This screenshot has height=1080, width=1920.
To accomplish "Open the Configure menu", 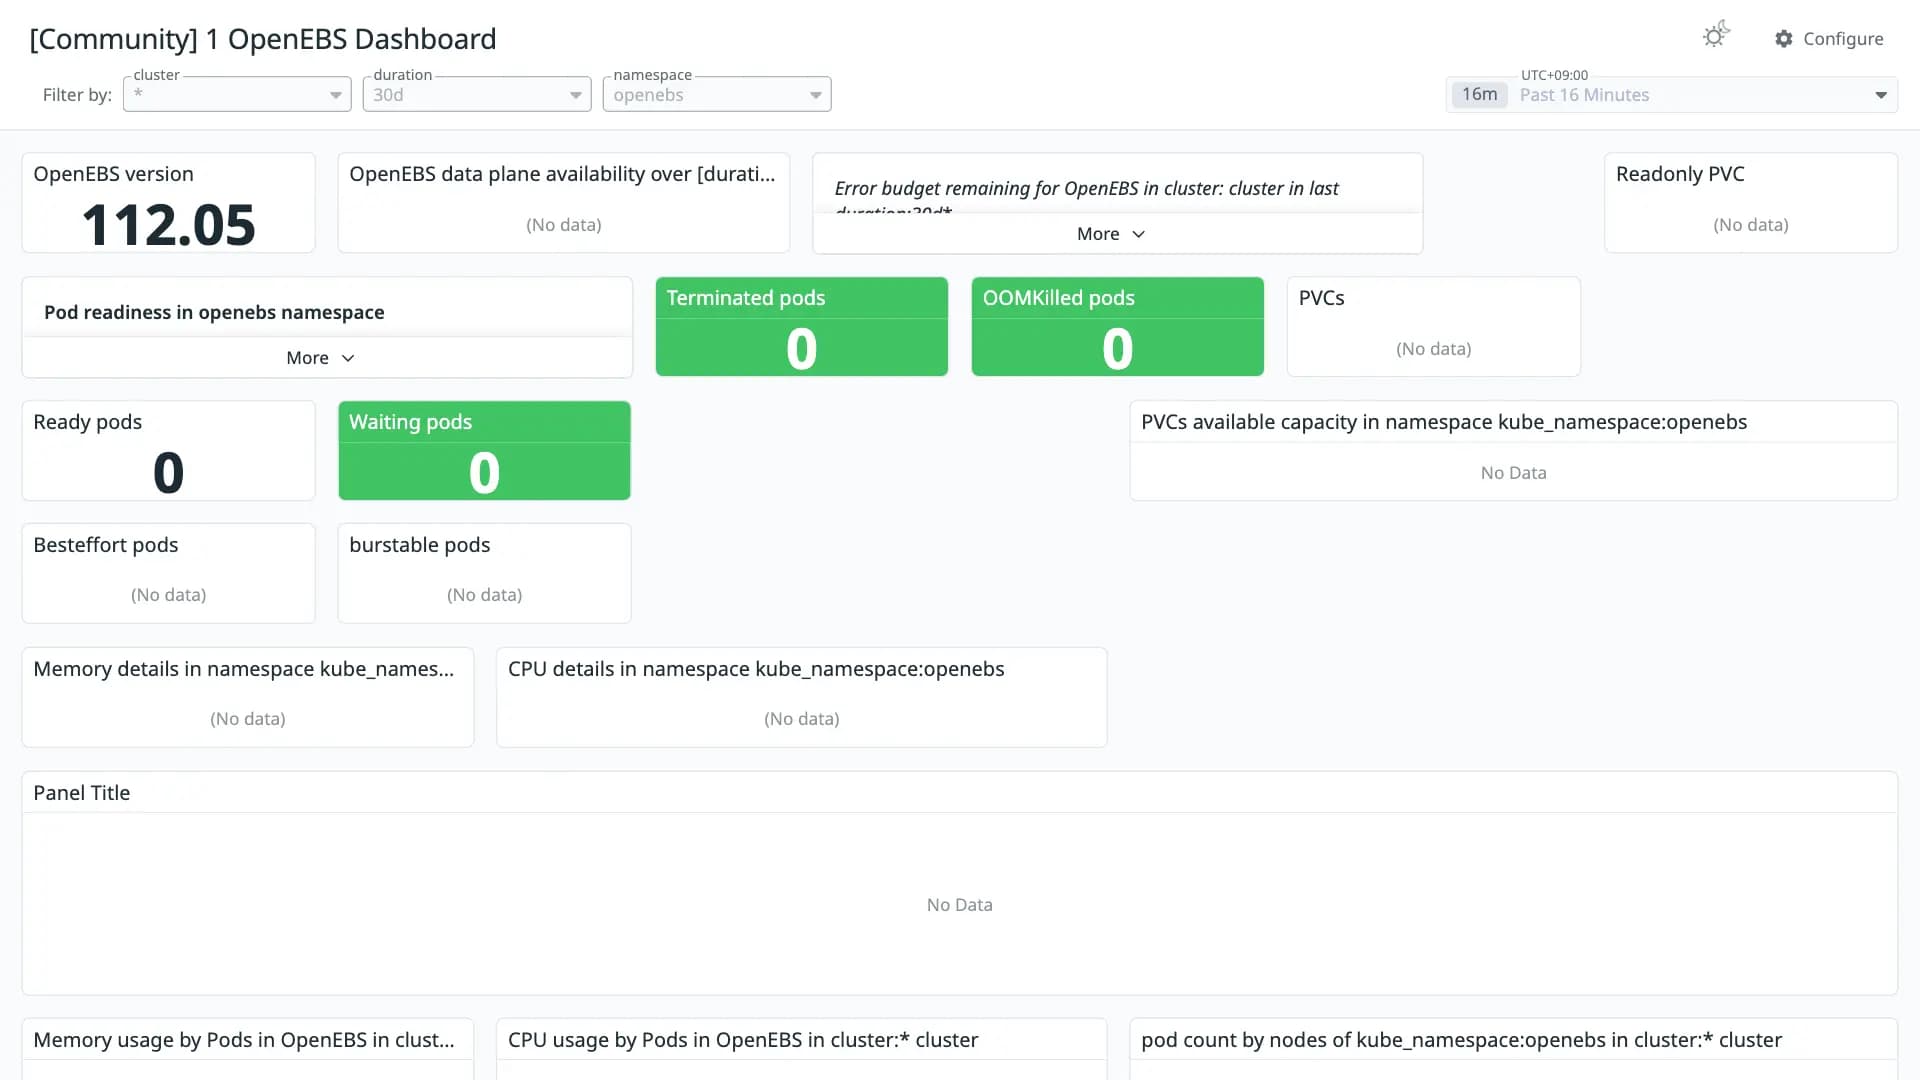I will pyautogui.click(x=1829, y=38).
